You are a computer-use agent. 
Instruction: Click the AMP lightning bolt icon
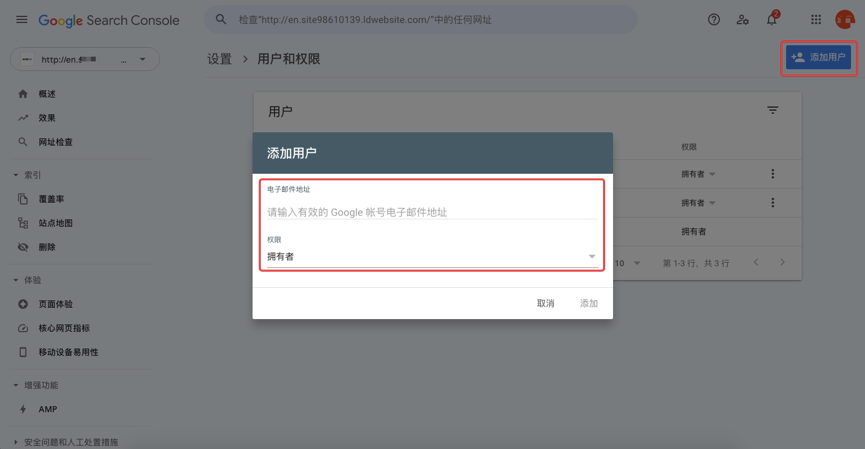point(23,409)
